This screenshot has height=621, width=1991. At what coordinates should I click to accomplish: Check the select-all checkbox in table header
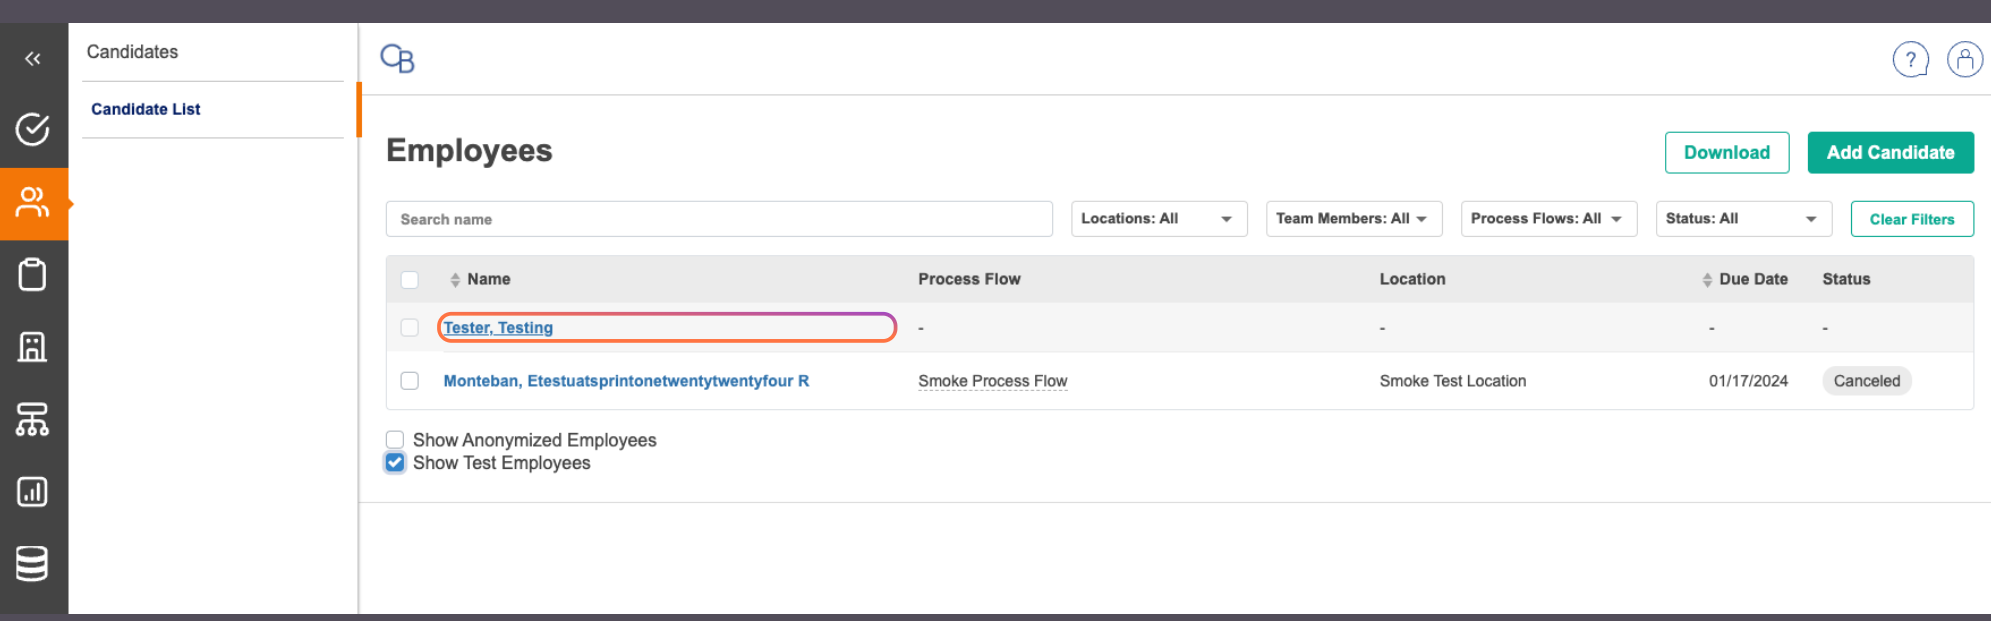[x=410, y=280]
